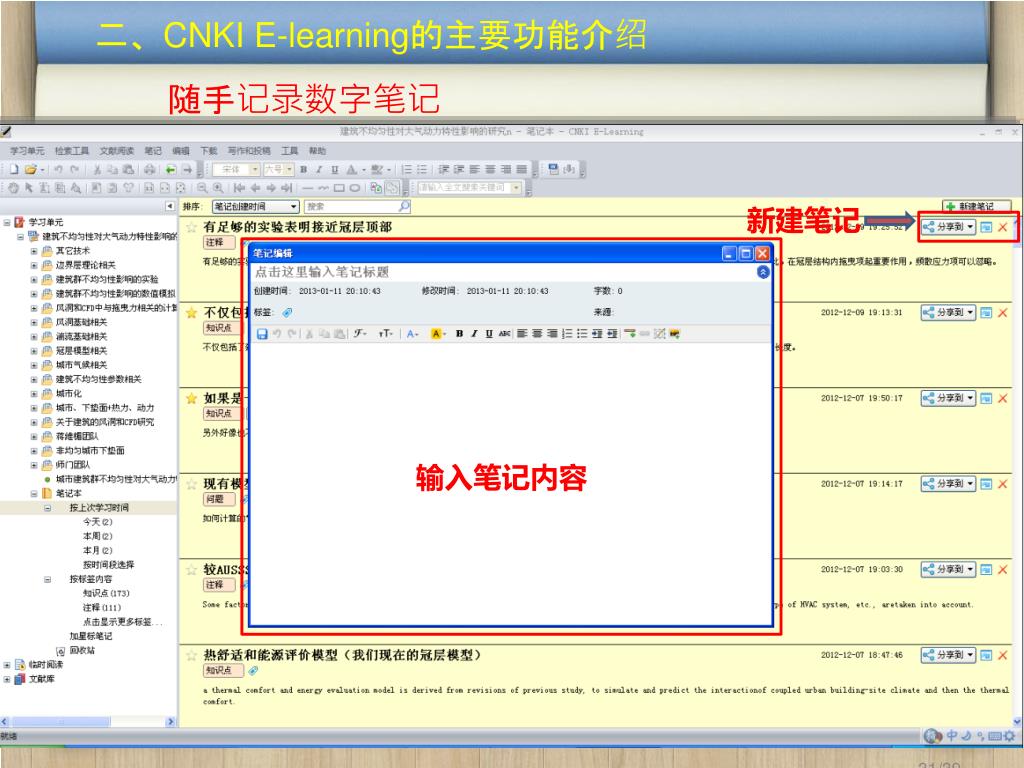Open the 帮助 menu
Viewport: 1024px width, 768px height.
tap(317, 151)
